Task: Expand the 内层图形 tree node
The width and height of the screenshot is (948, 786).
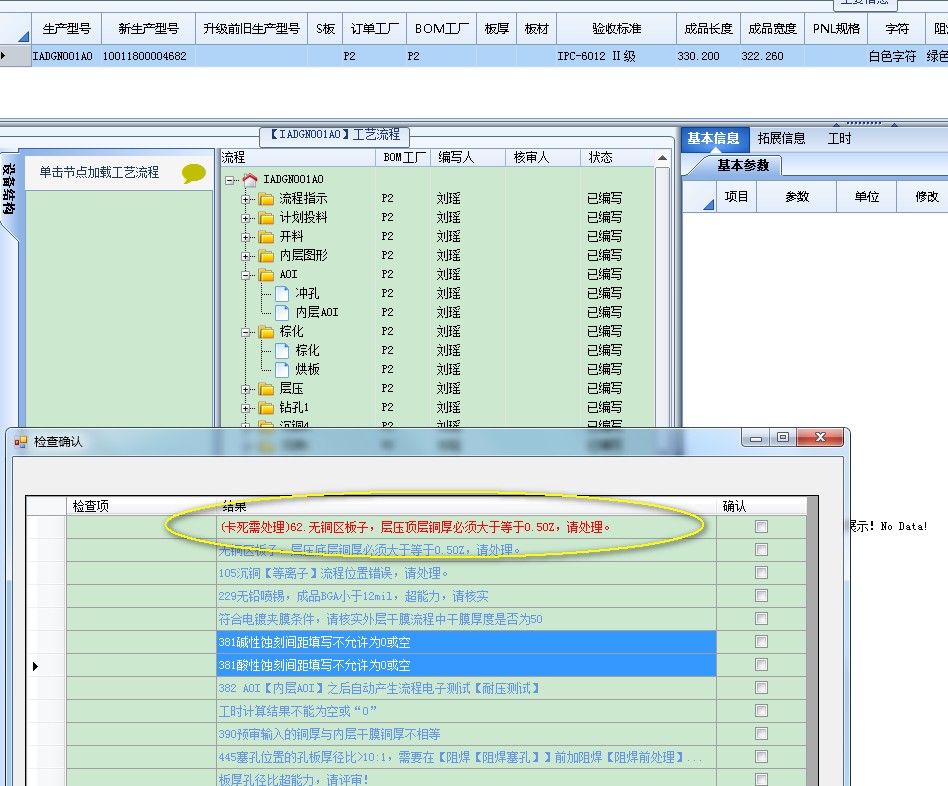Action: 245,256
